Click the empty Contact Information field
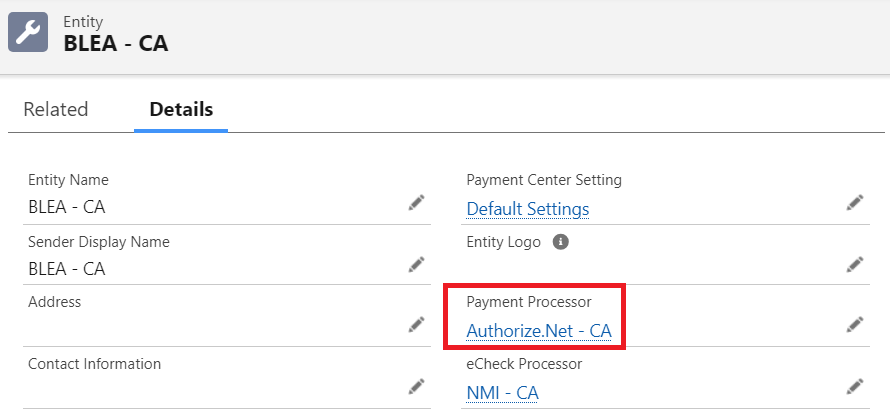The image size is (890, 416). click(200, 388)
